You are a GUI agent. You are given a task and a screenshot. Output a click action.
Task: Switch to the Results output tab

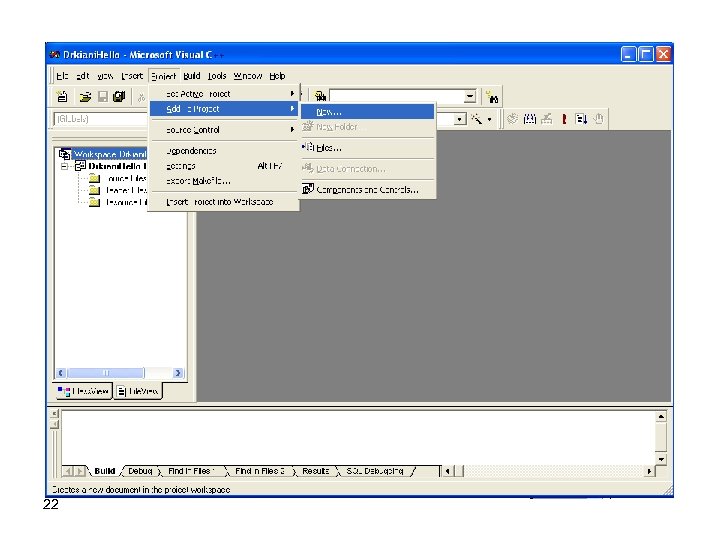tap(316, 471)
